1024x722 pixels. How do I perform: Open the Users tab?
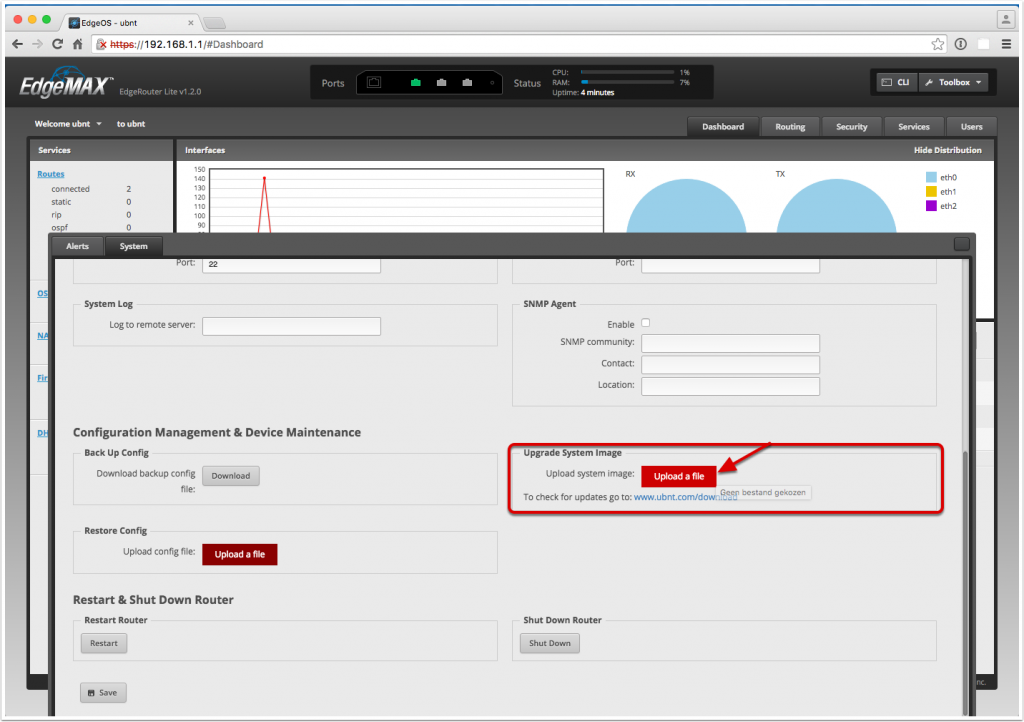tap(971, 127)
